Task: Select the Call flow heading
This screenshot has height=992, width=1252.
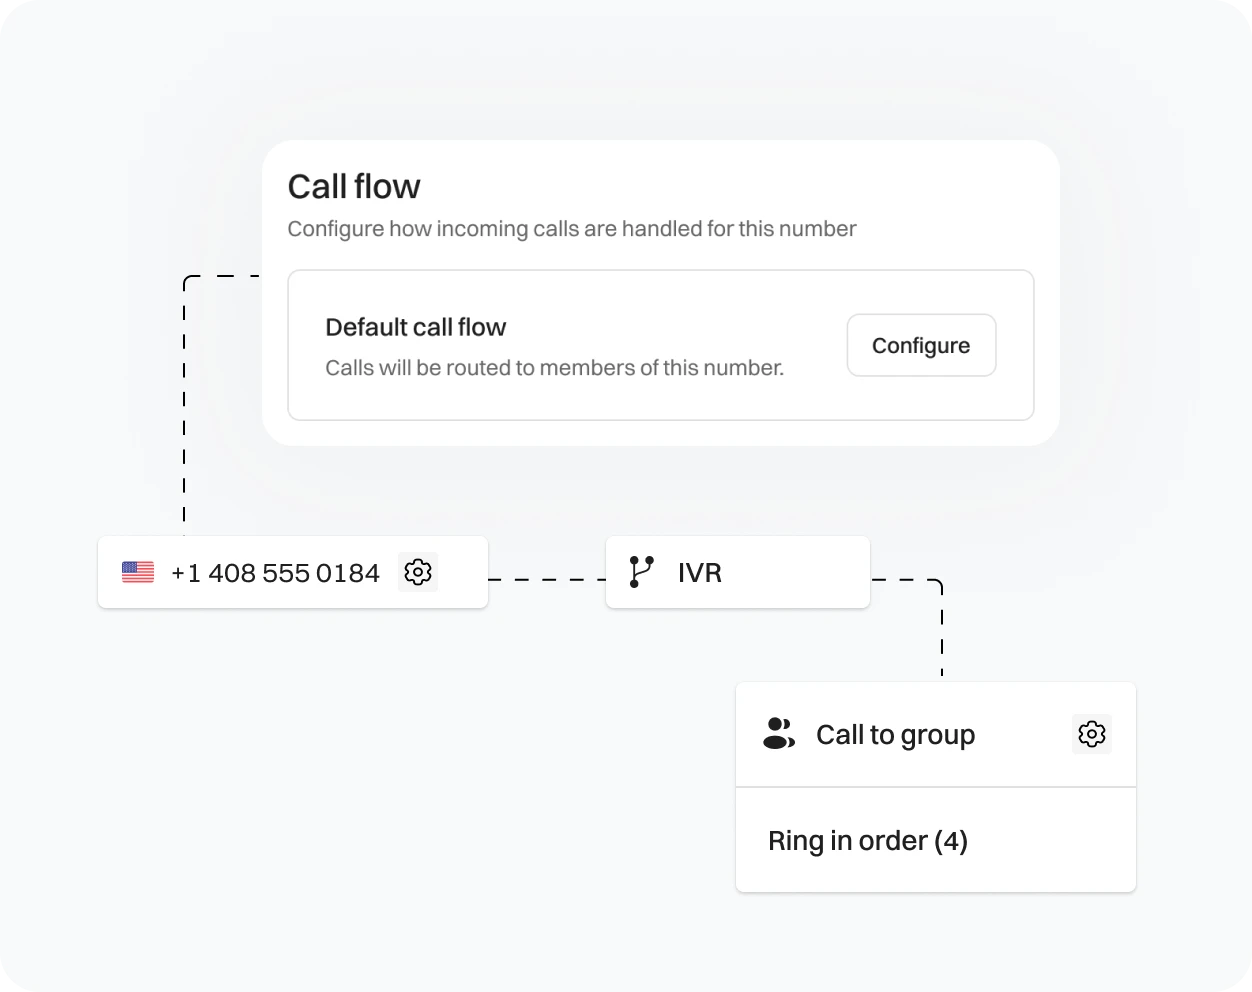Action: point(354,186)
